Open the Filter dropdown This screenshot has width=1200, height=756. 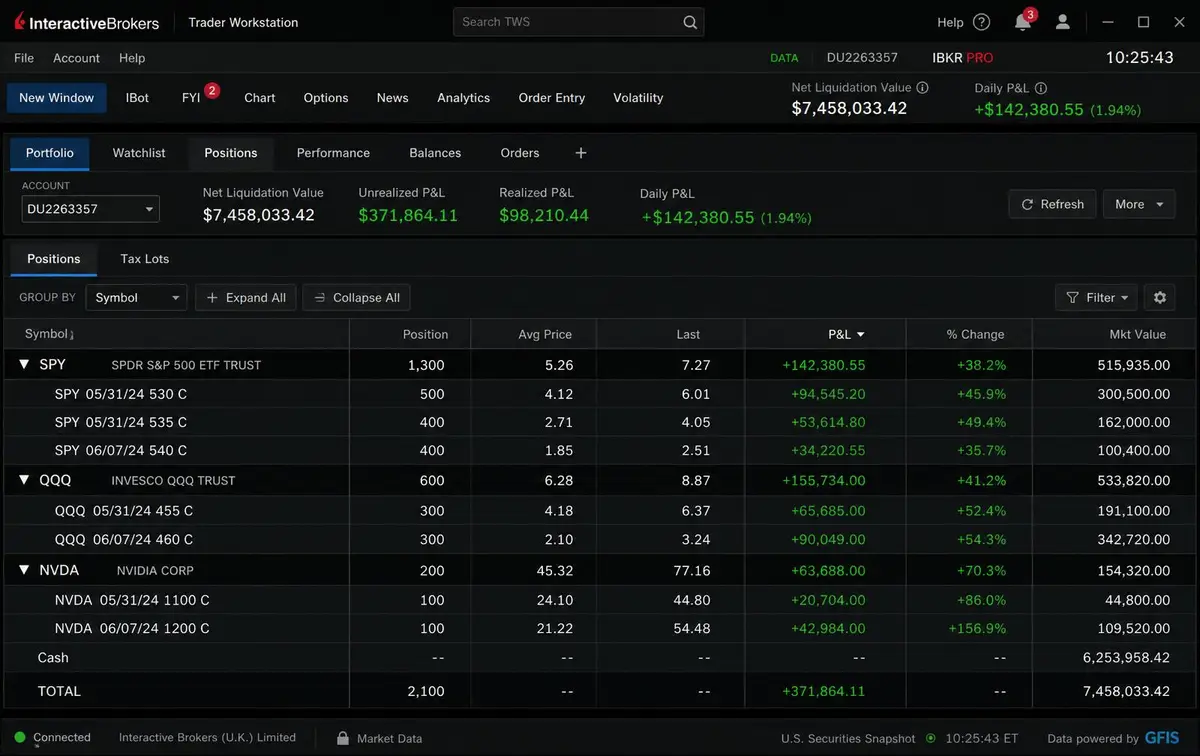click(1096, 297)
